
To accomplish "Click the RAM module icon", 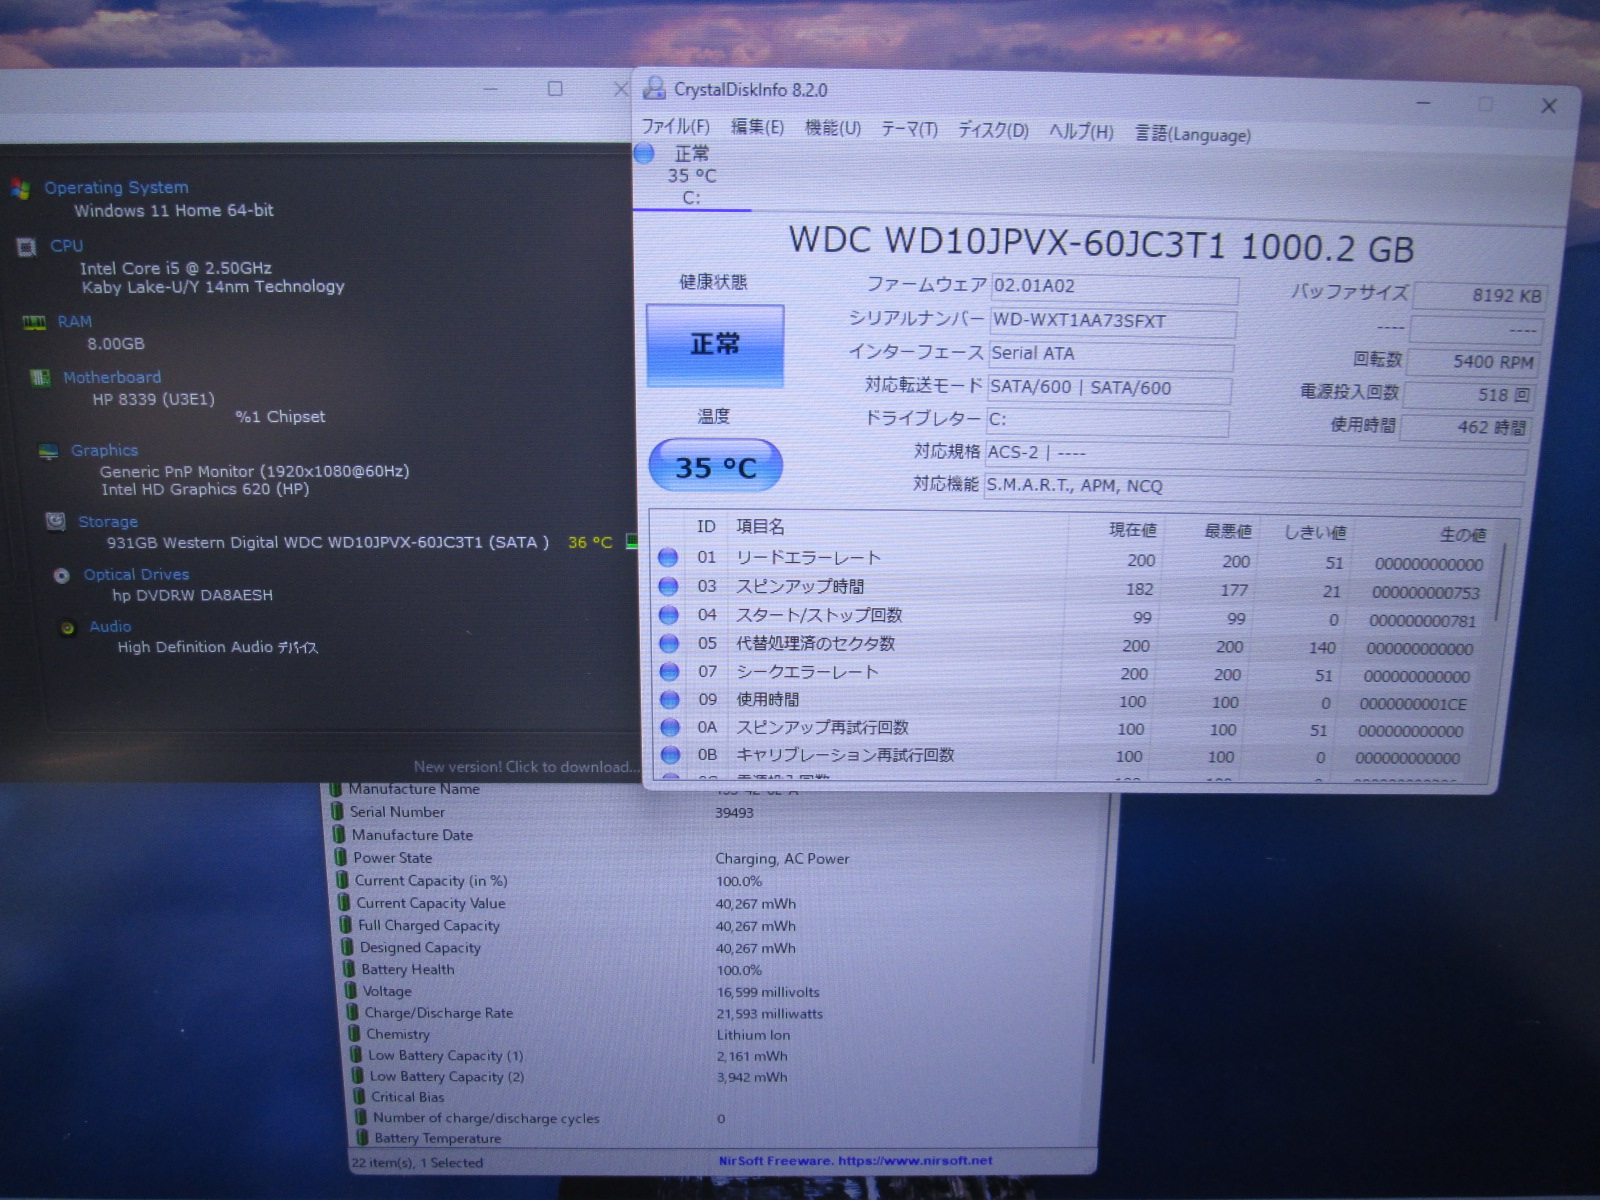I will [34, 322].
